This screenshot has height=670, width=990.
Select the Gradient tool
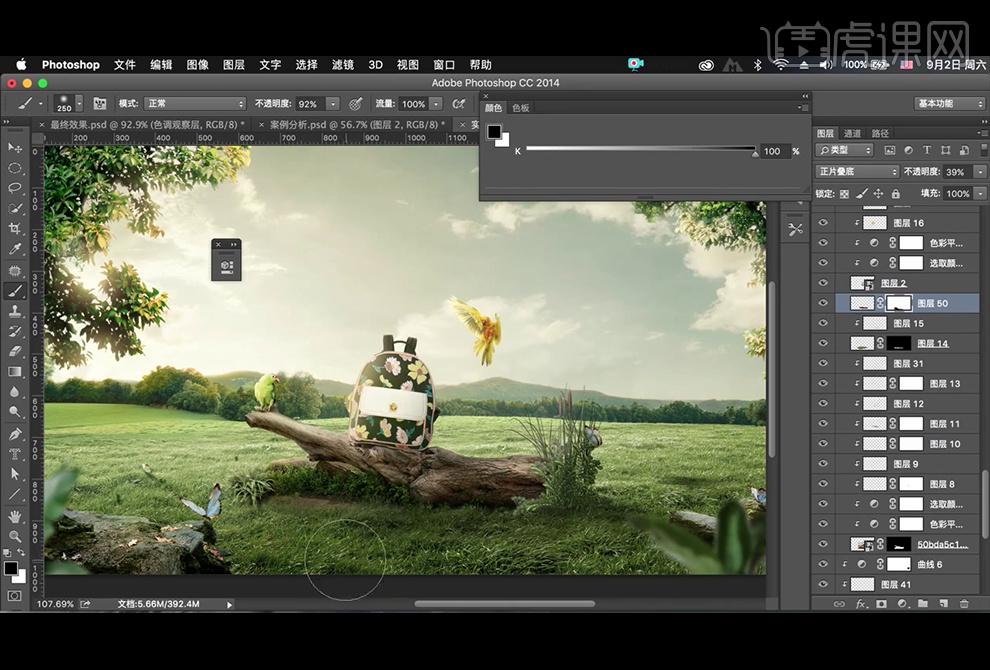pyautogui.click(x=15, y=371)
